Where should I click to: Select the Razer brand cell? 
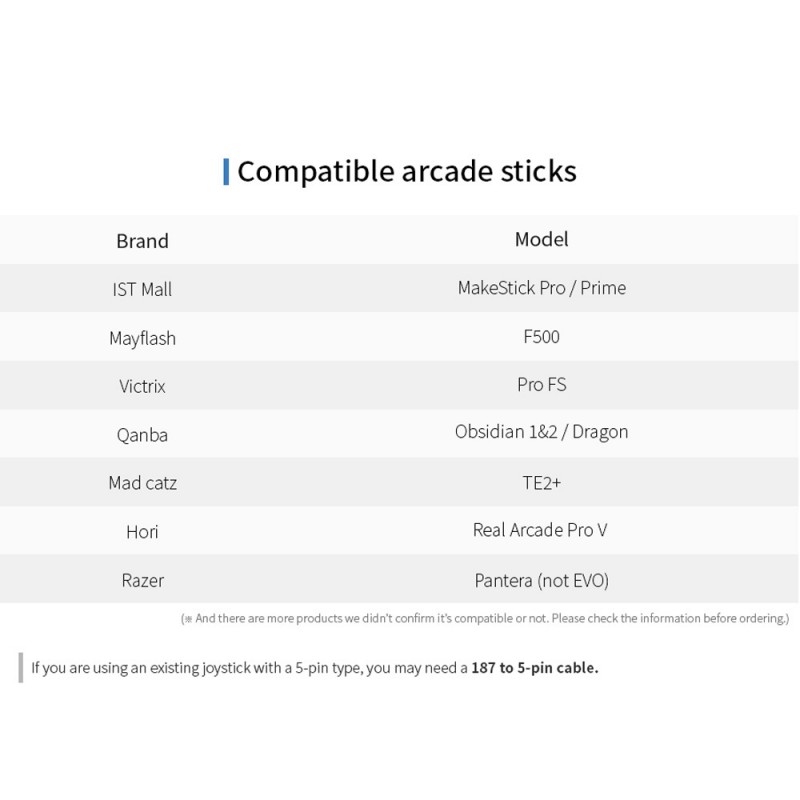click(142, 580)
